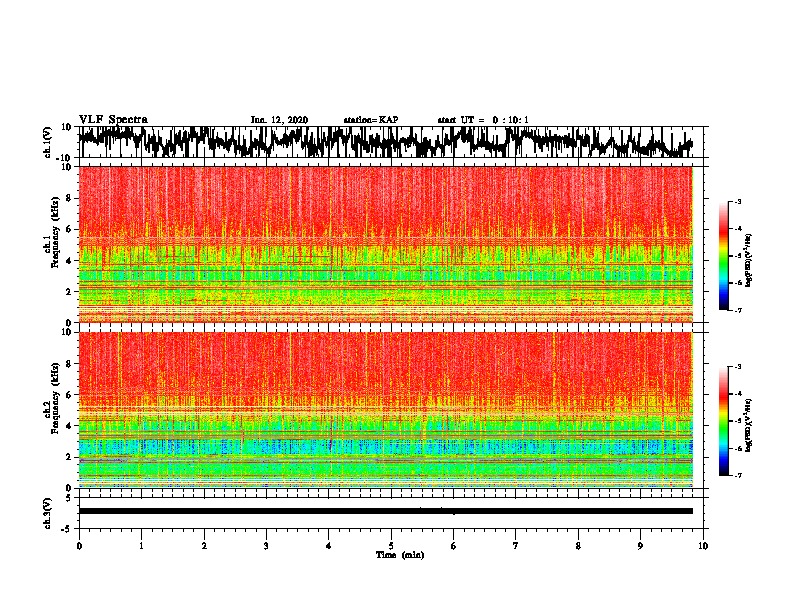This screenshot has width=792, height=612.
Task: Click the station=KAP label
Action: [371, 120]
